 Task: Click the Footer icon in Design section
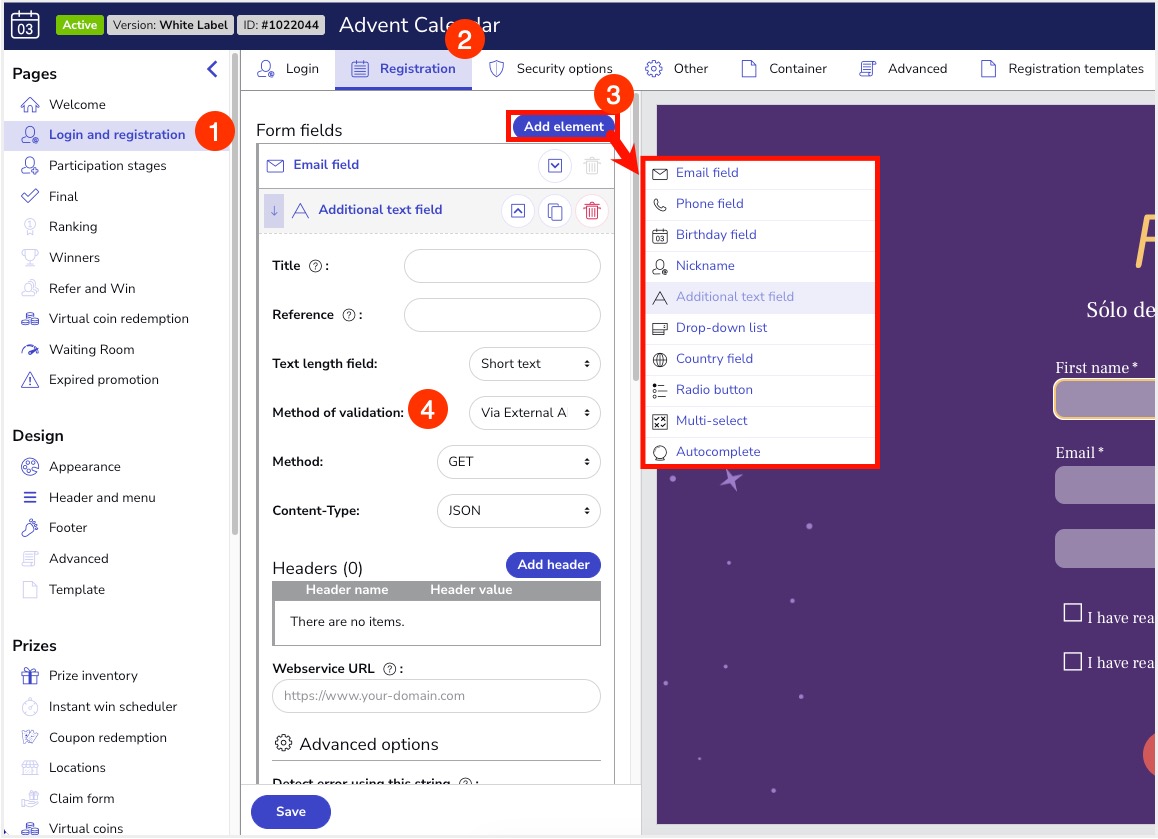(30, 528)
